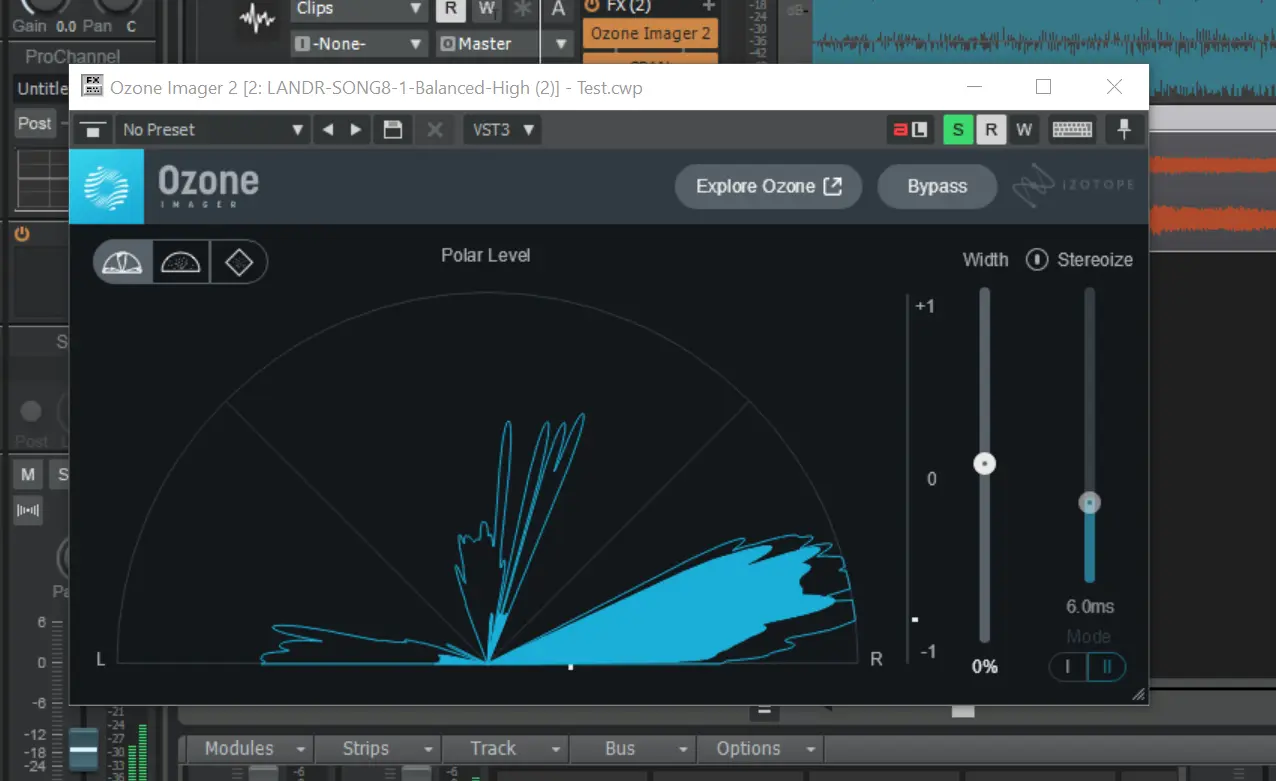The height and width of the screenshot is (781, 1276).
Task: Click the ProChannel module power icon
Action: [22, 234]
